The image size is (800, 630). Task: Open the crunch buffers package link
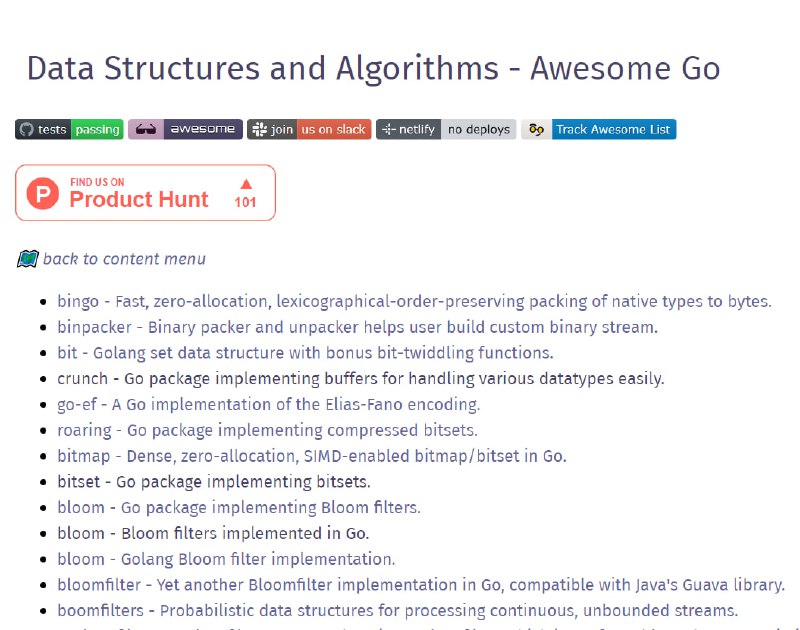pyautogui.click(x=83, y=379)
